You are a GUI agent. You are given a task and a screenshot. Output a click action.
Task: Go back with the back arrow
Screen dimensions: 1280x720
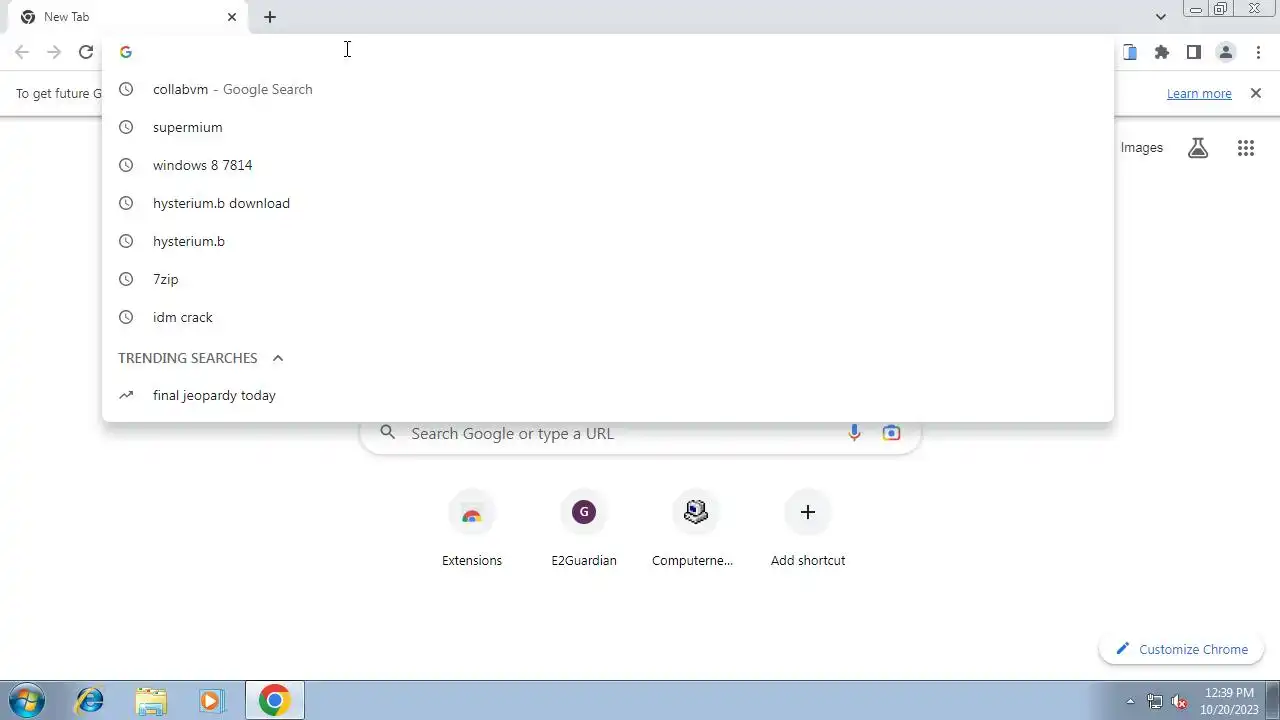pyautogui.click(x=22, y=52)
